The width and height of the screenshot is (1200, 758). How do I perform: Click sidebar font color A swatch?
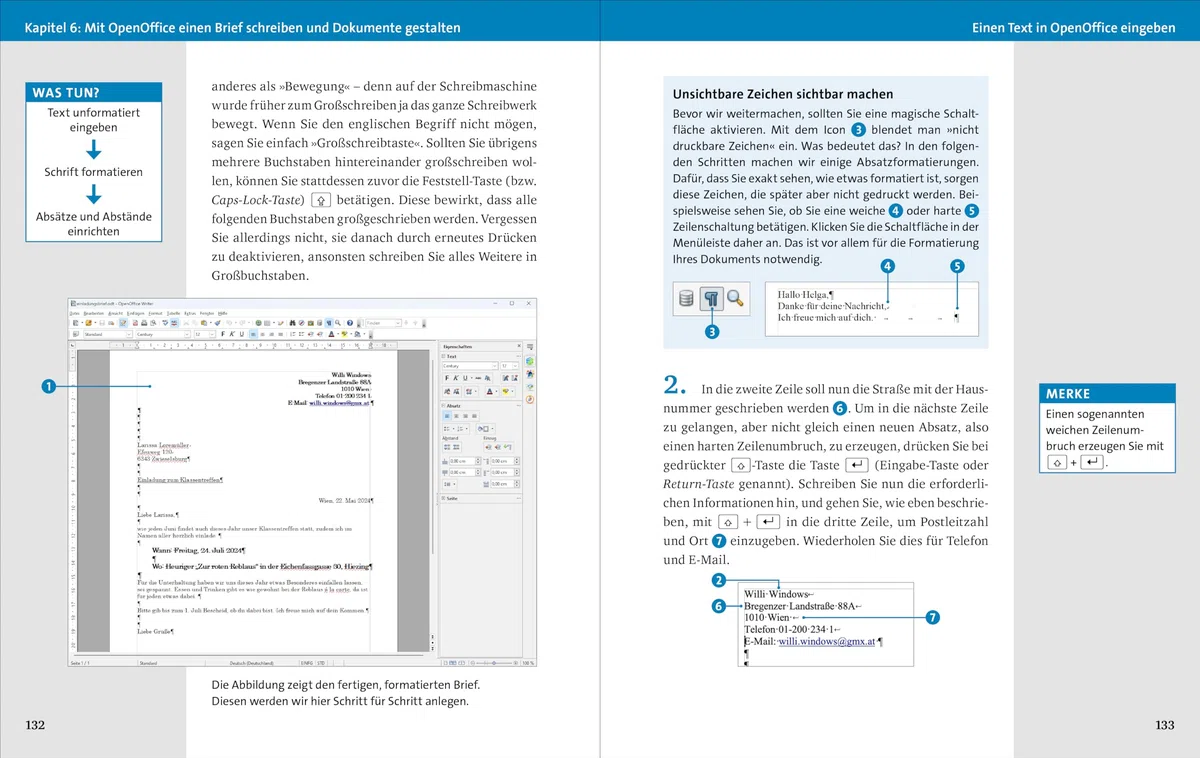(x=490, y=391)
